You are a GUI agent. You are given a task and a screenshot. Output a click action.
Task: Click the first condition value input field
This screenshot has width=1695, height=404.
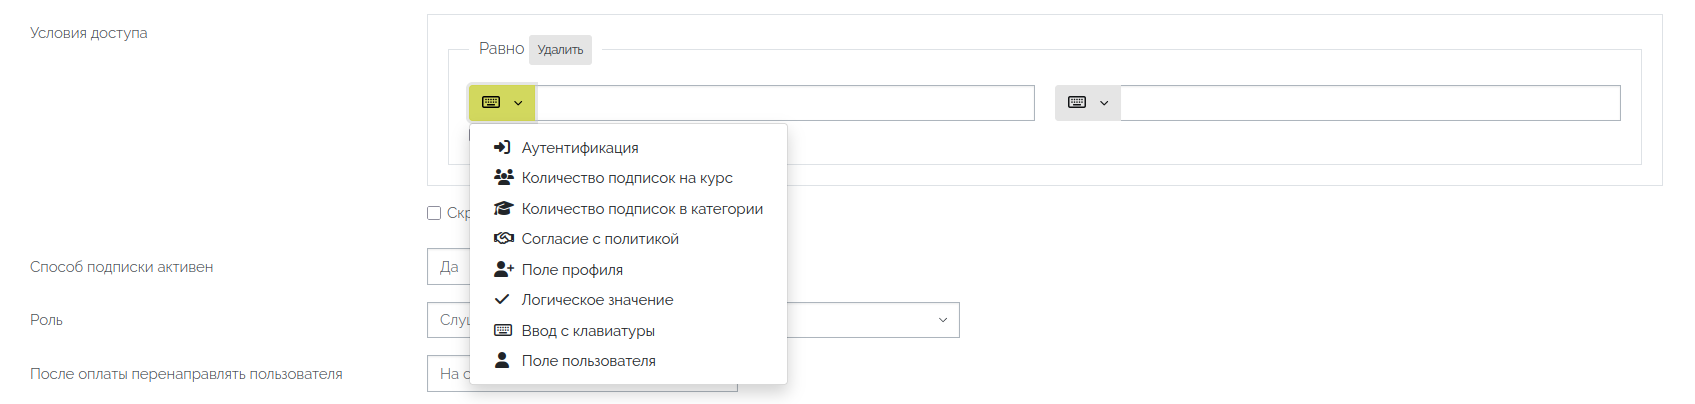(785, 103)
